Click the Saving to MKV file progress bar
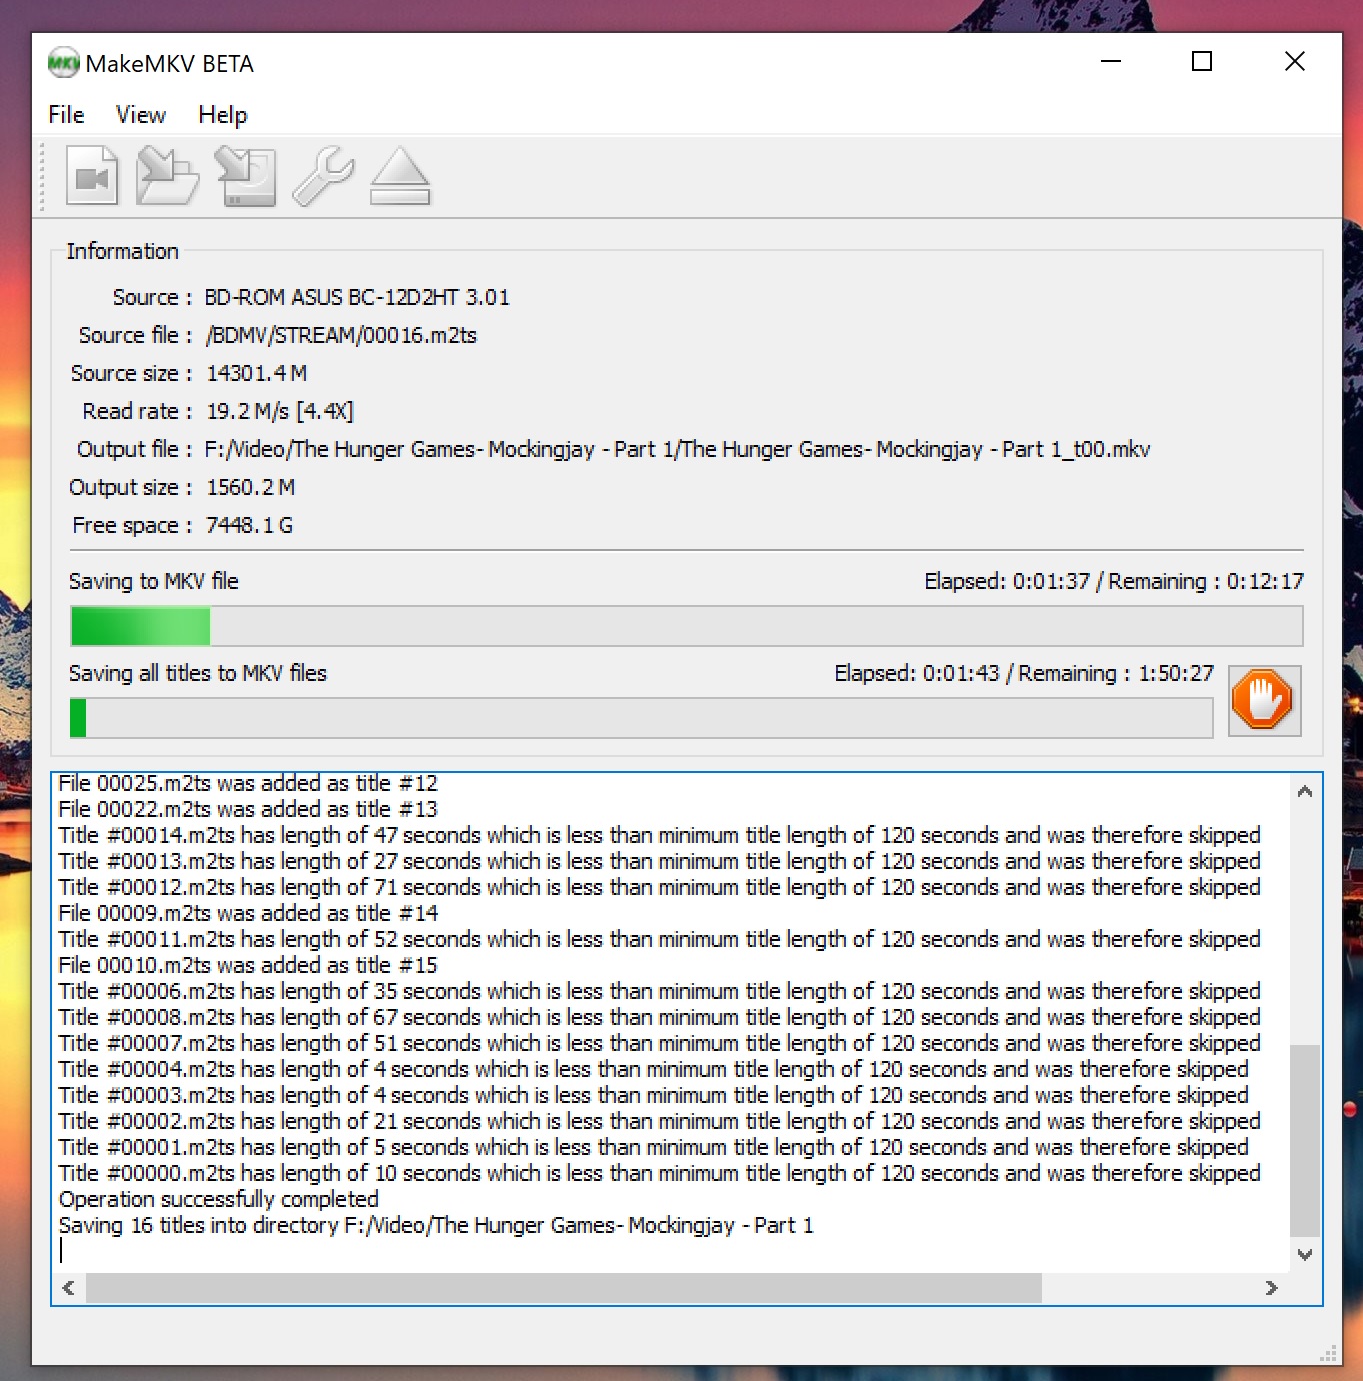The height and width of the screenshot is (1381, 1363). tap(687, 626)
